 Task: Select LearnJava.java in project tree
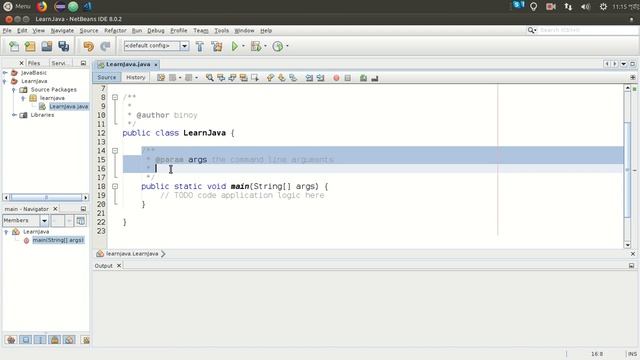coord(69,107)
